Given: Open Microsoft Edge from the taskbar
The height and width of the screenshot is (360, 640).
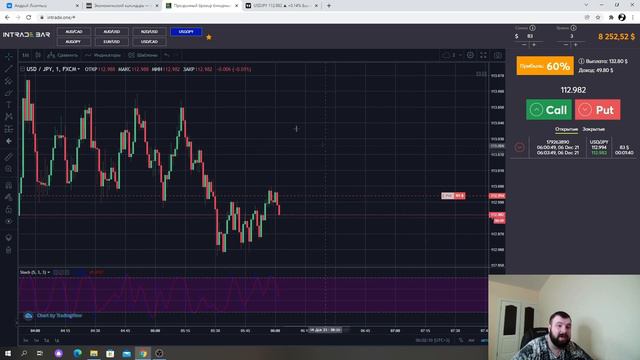Looking at the screenshot, I should point(77,353).
